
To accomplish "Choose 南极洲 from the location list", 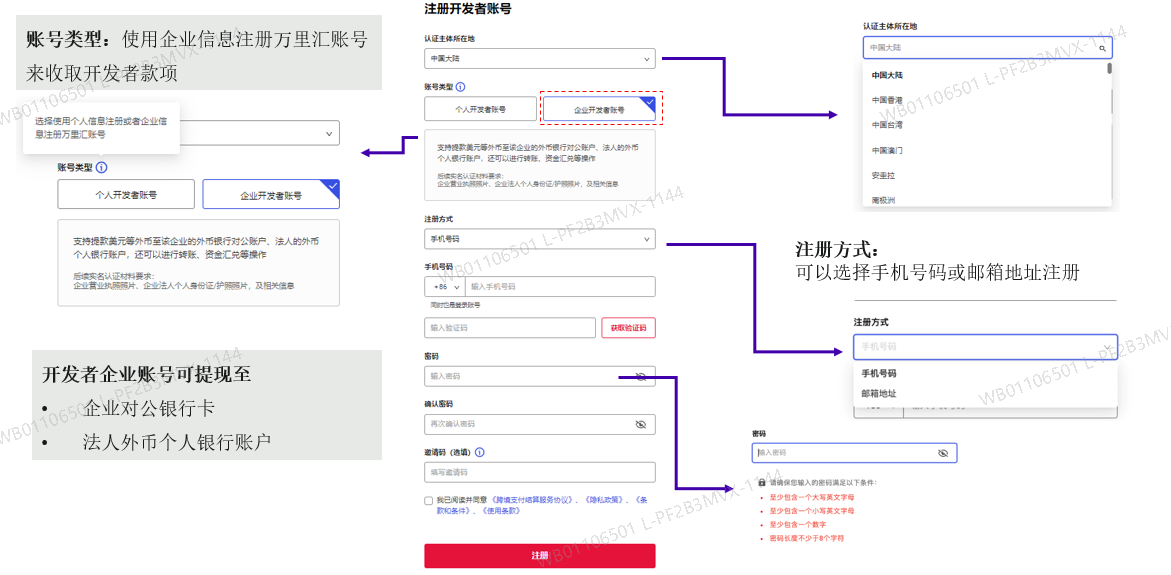I will click(883, 200).
